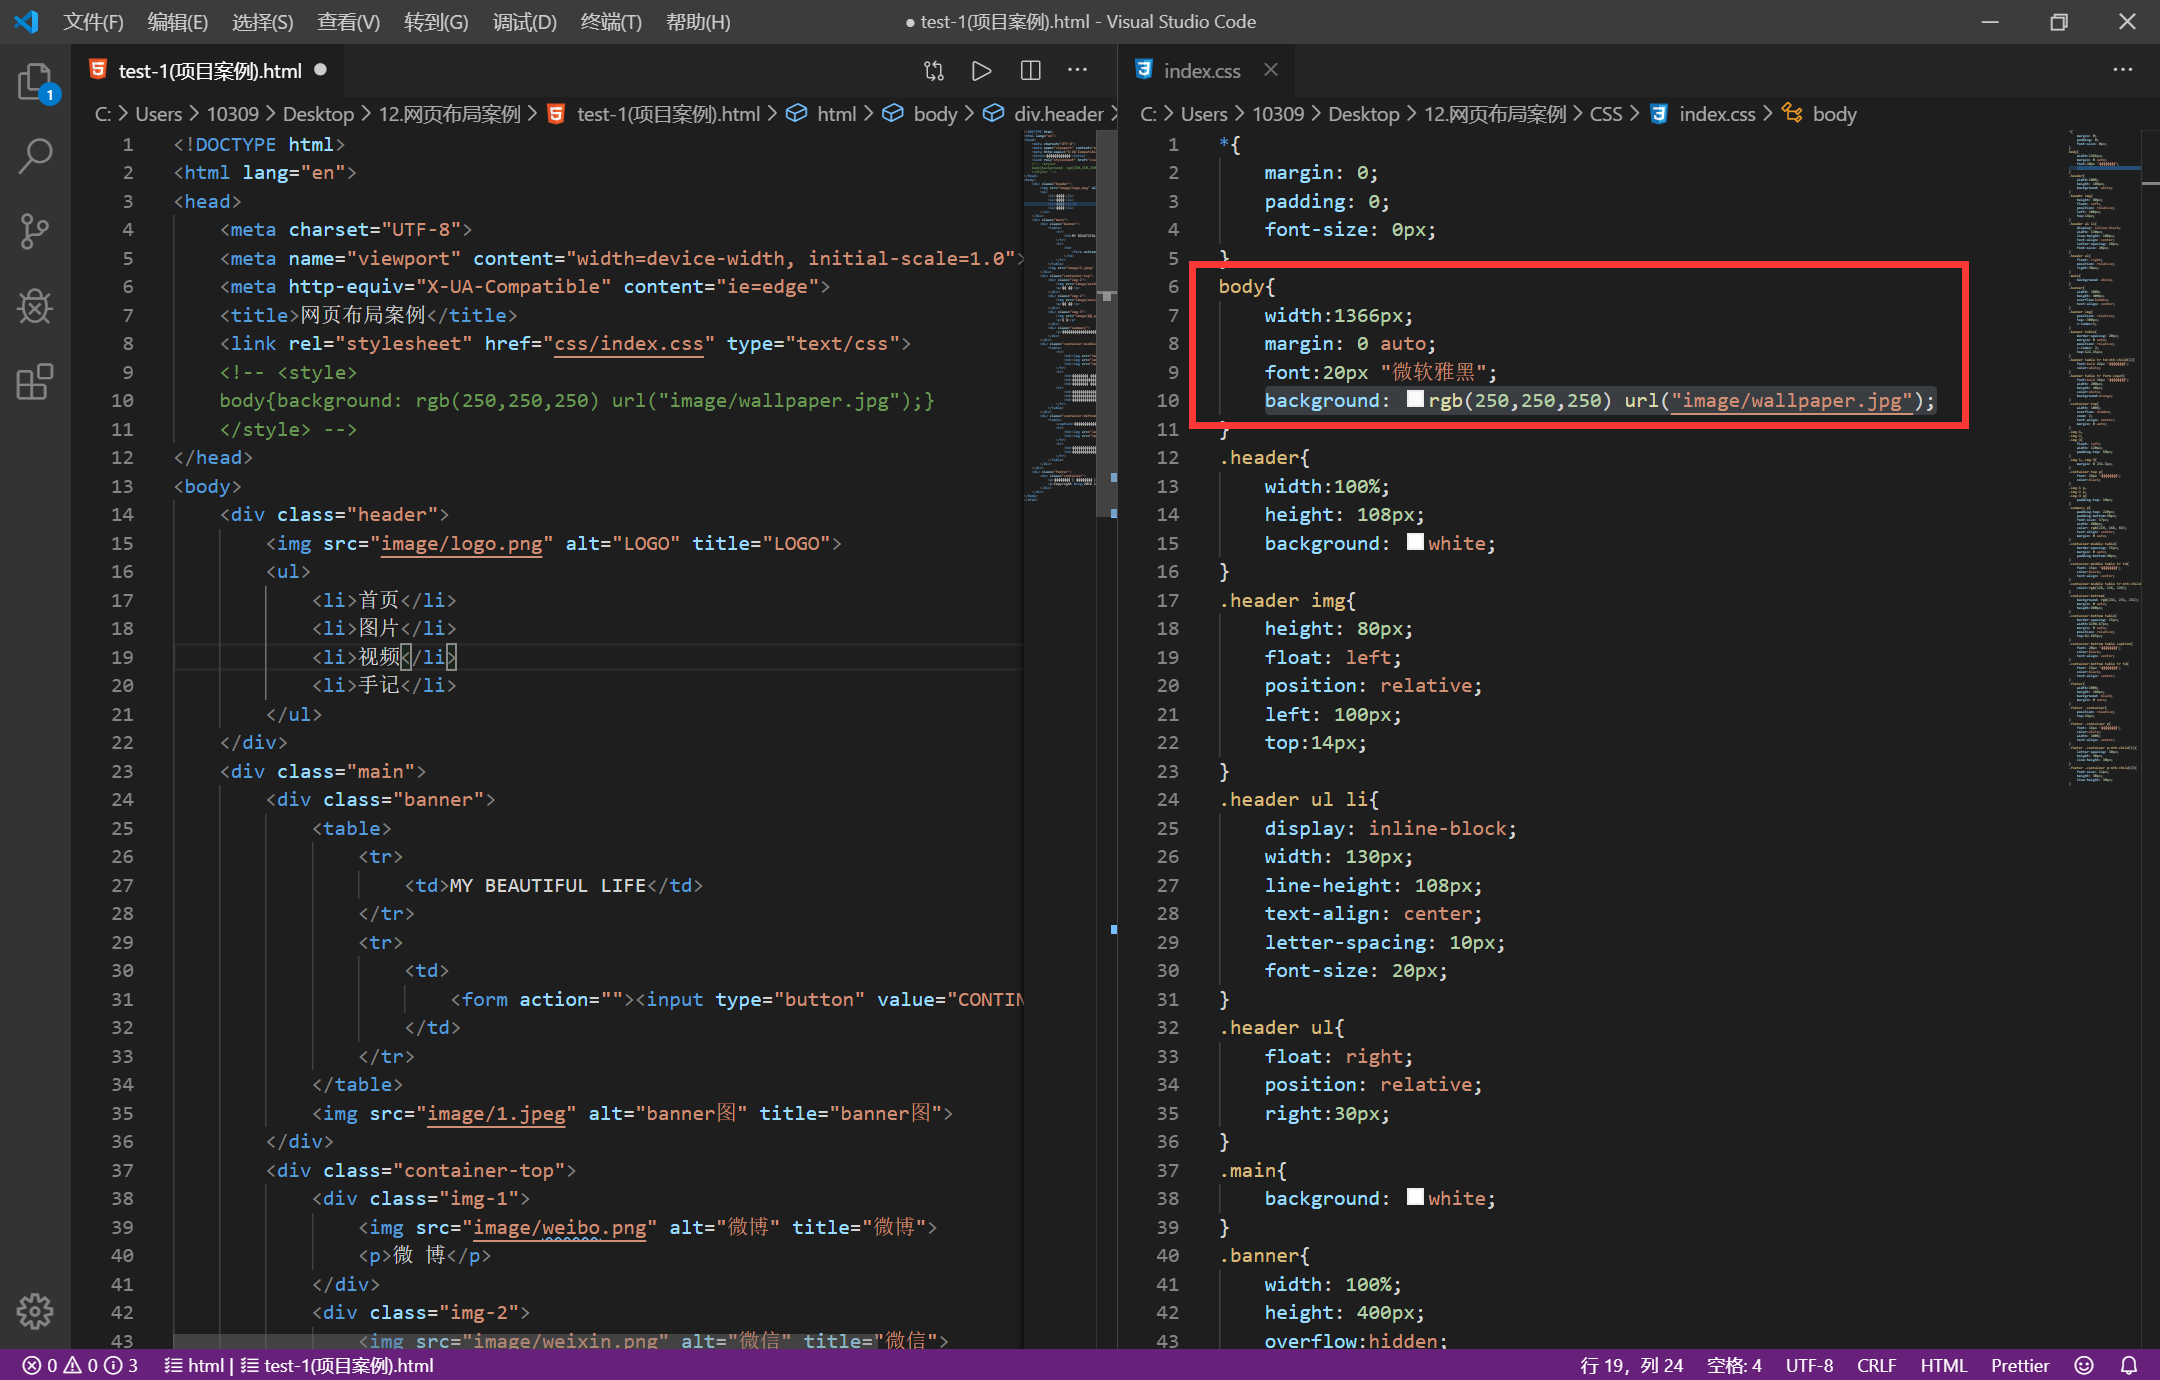Open the Extensions view
This screenshot has width=2160, height=1380.
click(35, 381)
